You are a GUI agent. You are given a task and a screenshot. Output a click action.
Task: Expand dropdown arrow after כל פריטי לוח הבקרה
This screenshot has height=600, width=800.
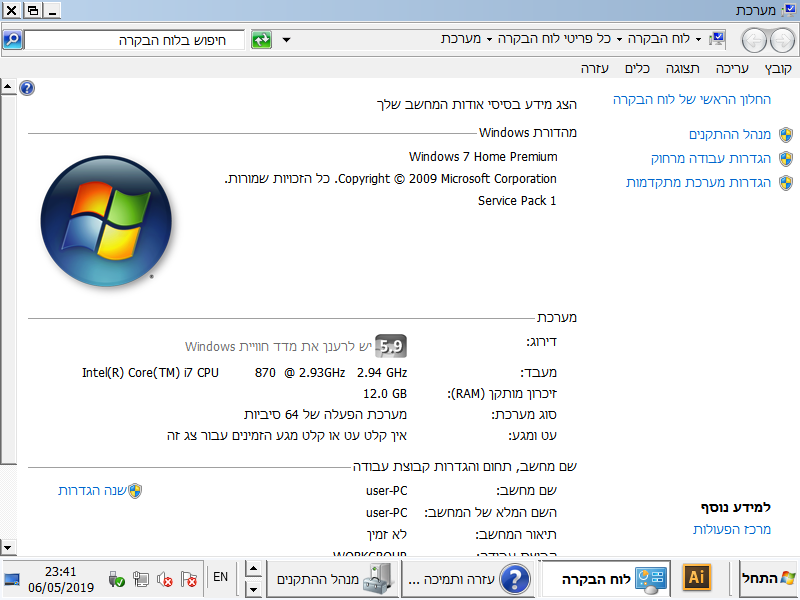coord(489,39)
